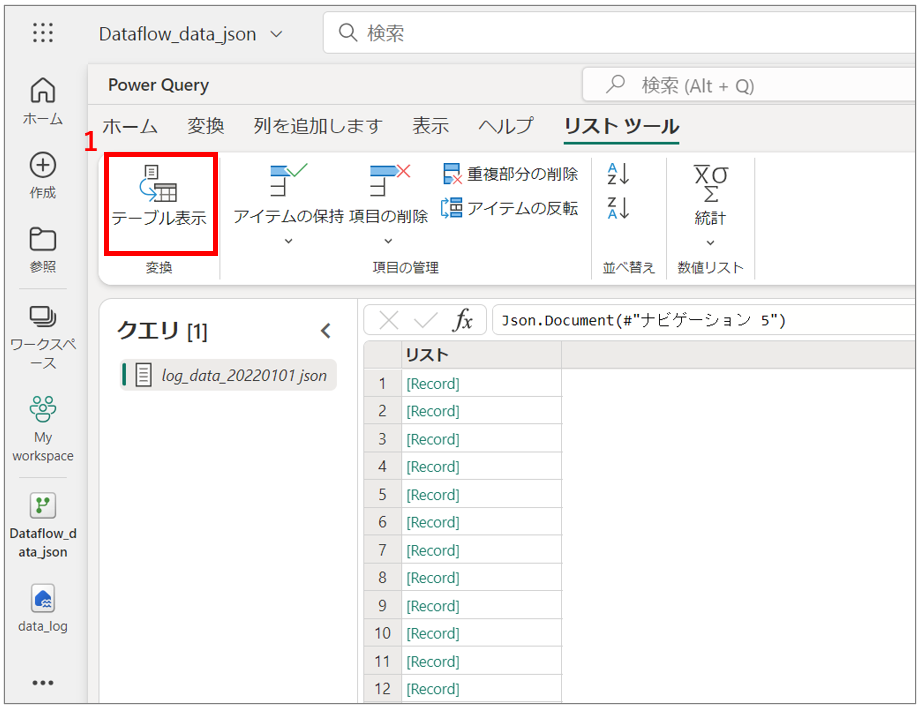Sort list ascending A to Z
This screenshot has width=919, height=706.
click(618, 174)
